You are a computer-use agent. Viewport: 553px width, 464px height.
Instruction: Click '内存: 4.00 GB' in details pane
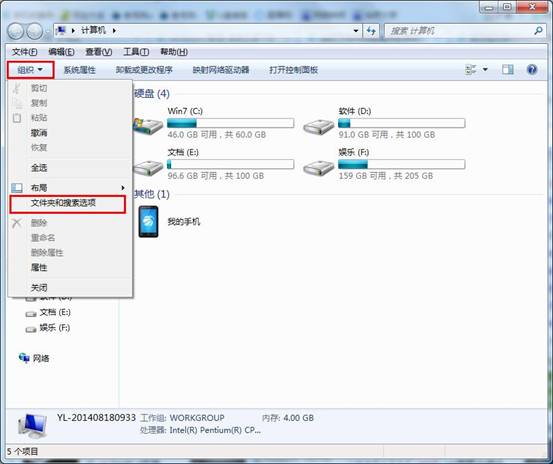[288, 418]
